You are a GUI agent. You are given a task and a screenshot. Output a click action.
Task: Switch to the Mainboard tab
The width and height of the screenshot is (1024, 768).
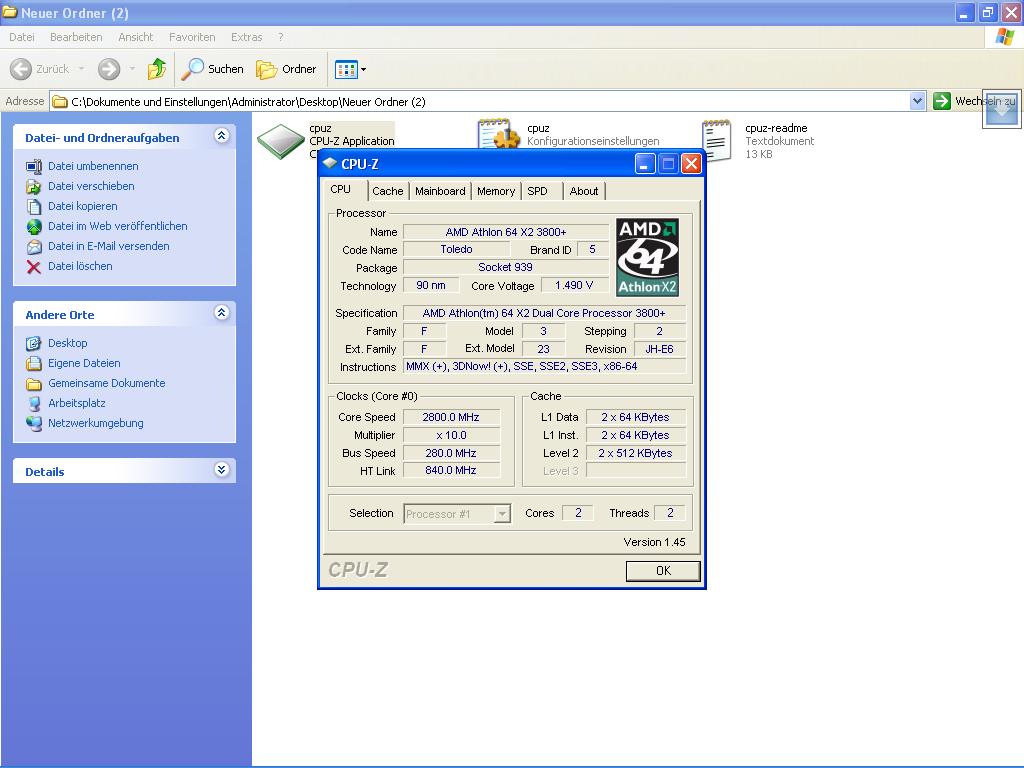point(440,191)
